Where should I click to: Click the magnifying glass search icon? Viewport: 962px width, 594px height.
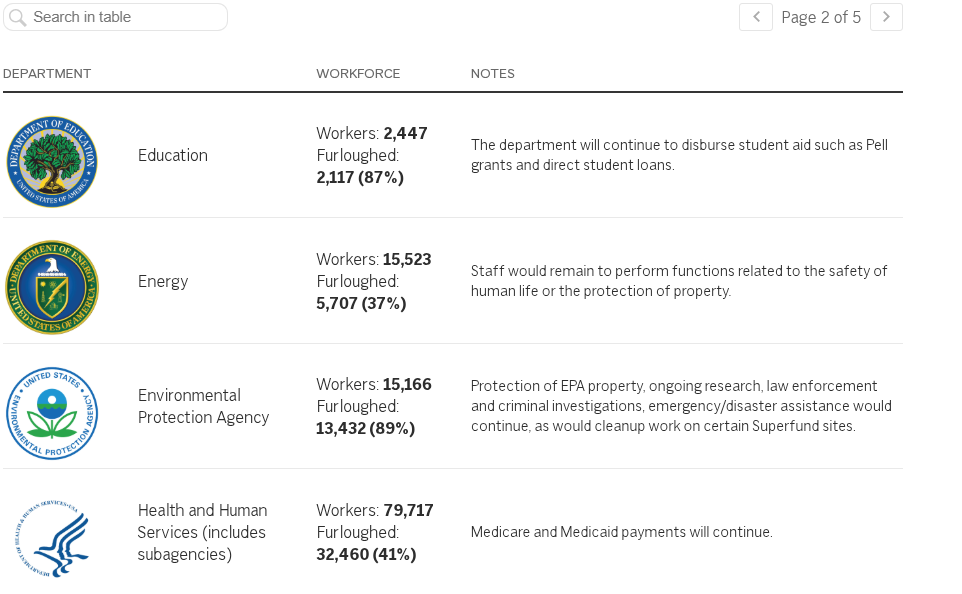pos(17,17)
